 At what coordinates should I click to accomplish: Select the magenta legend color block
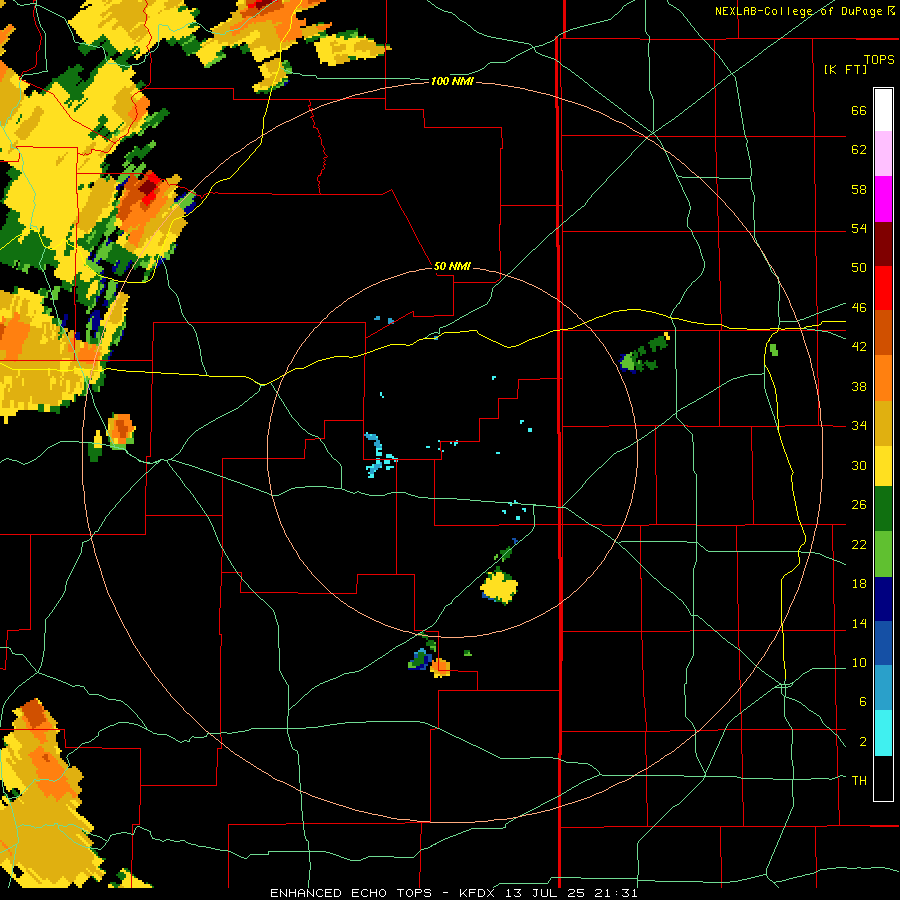[x=883, y=199]
